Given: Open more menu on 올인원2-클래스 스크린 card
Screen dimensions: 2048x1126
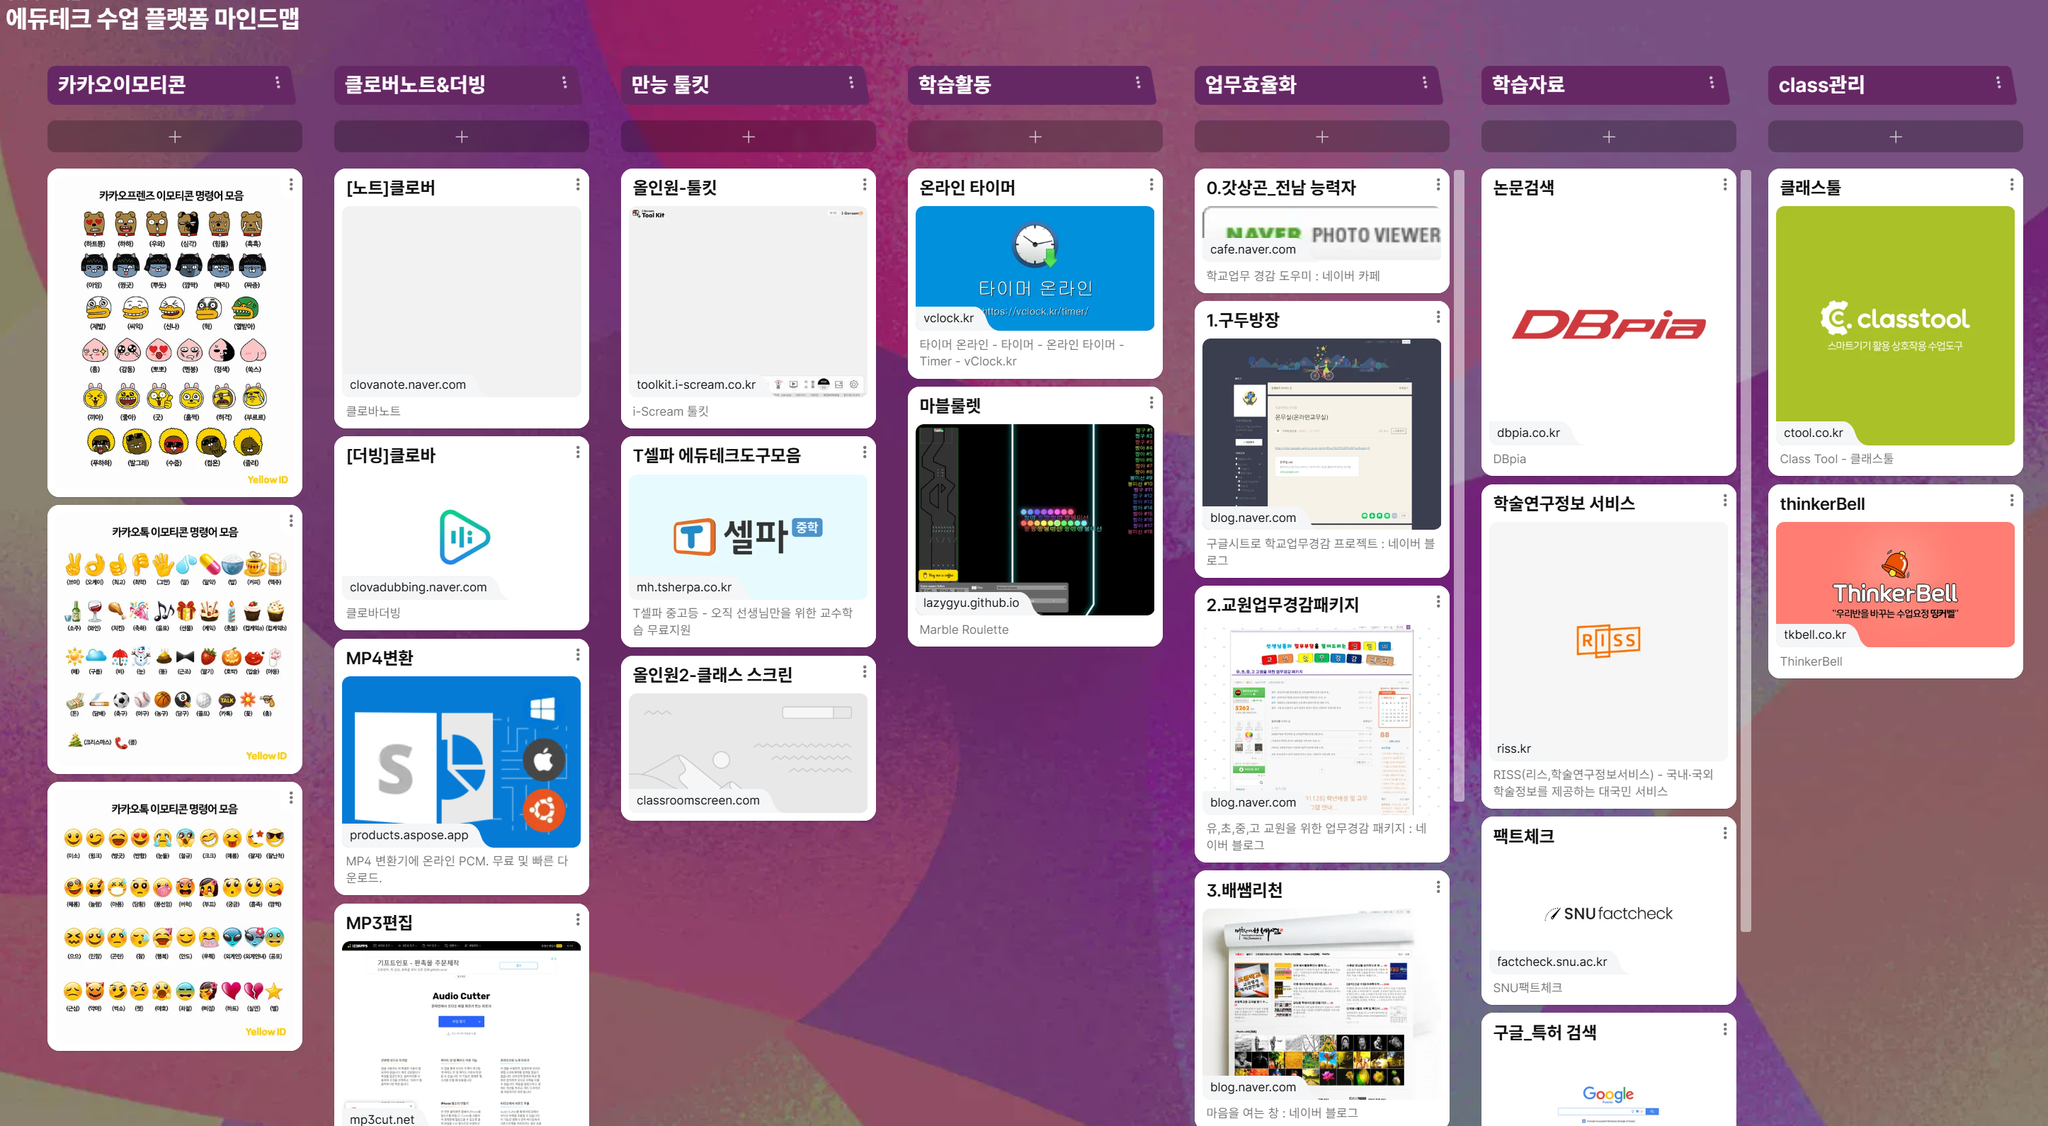Looking at the screenshot, I should [x=864, y=672].
